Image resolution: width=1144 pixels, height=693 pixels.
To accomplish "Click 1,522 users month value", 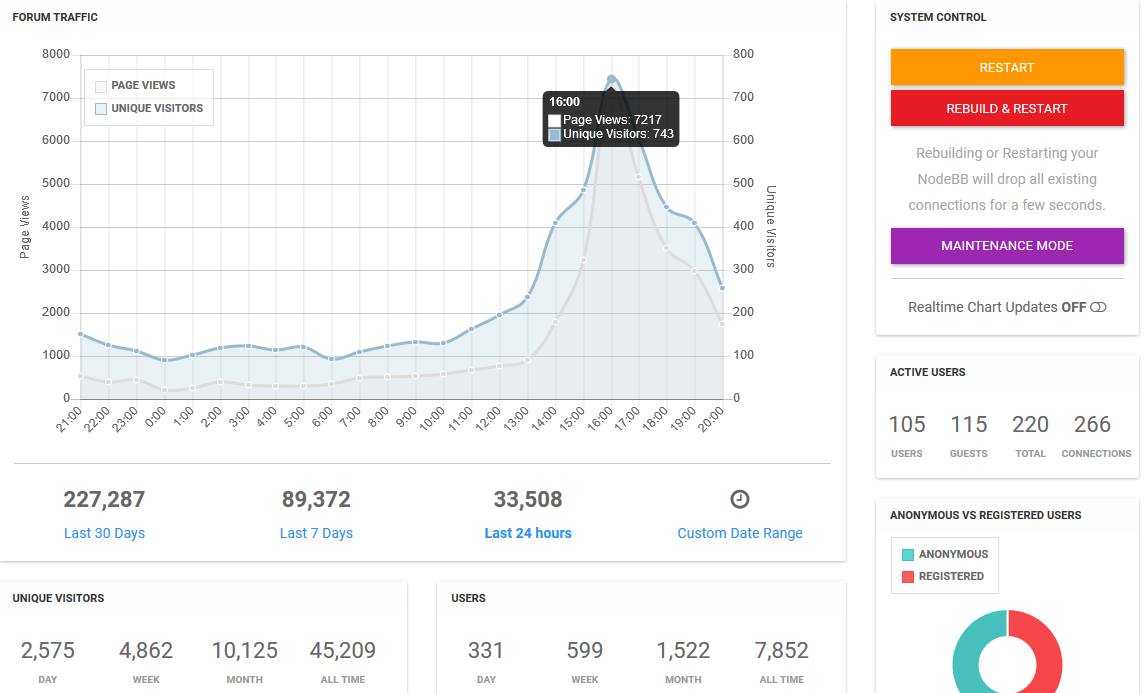I will [683, 651].
